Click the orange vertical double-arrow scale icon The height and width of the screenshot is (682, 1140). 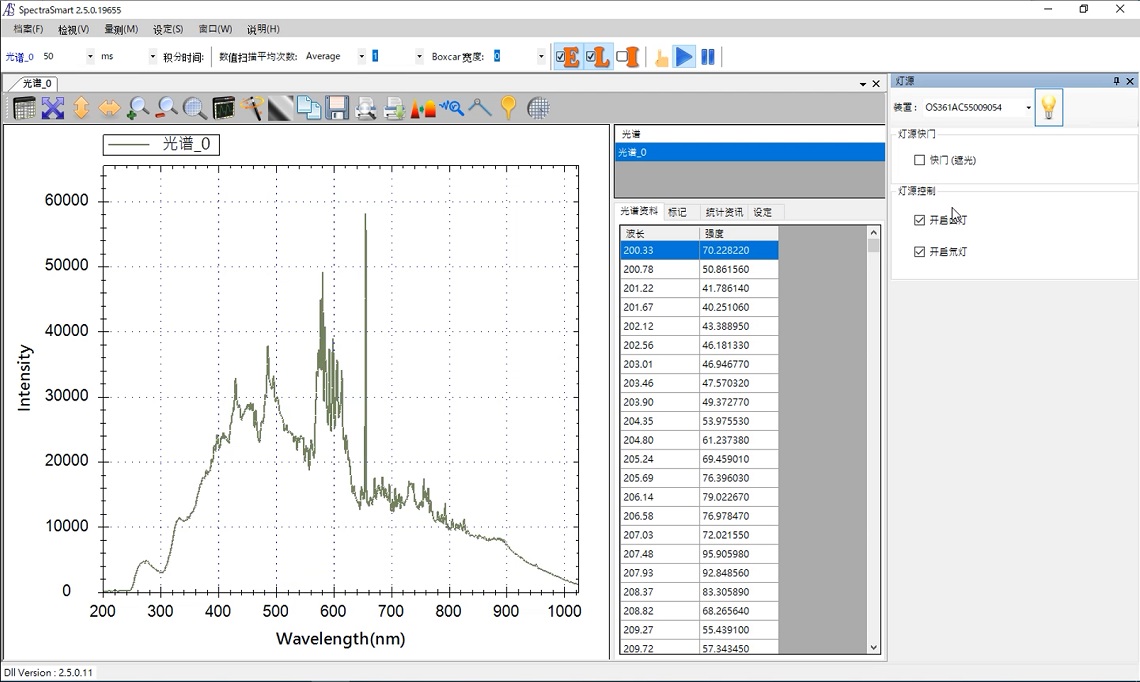click(x=81, y=108)
